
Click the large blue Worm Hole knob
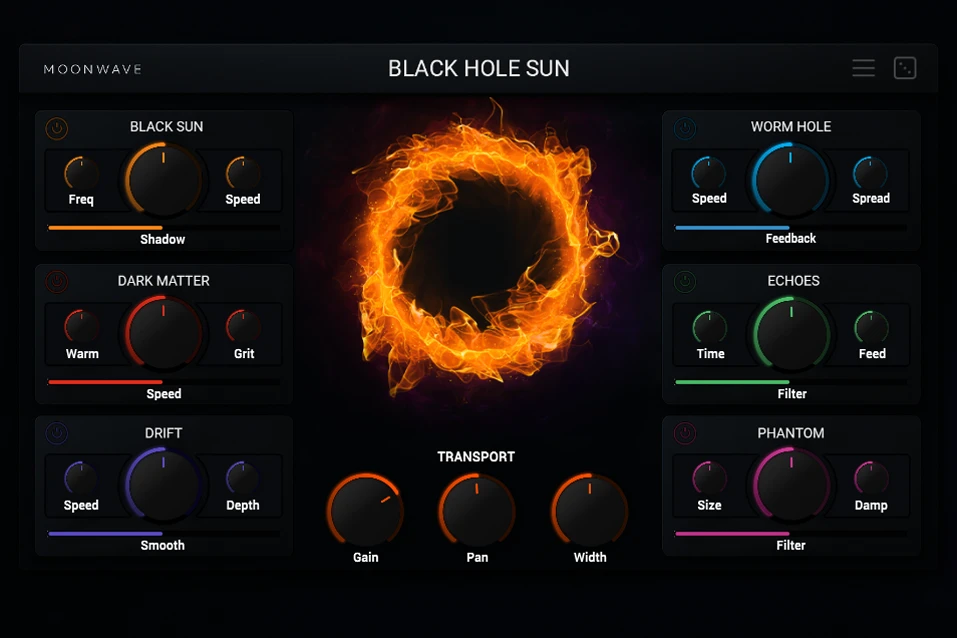point(790,179)
